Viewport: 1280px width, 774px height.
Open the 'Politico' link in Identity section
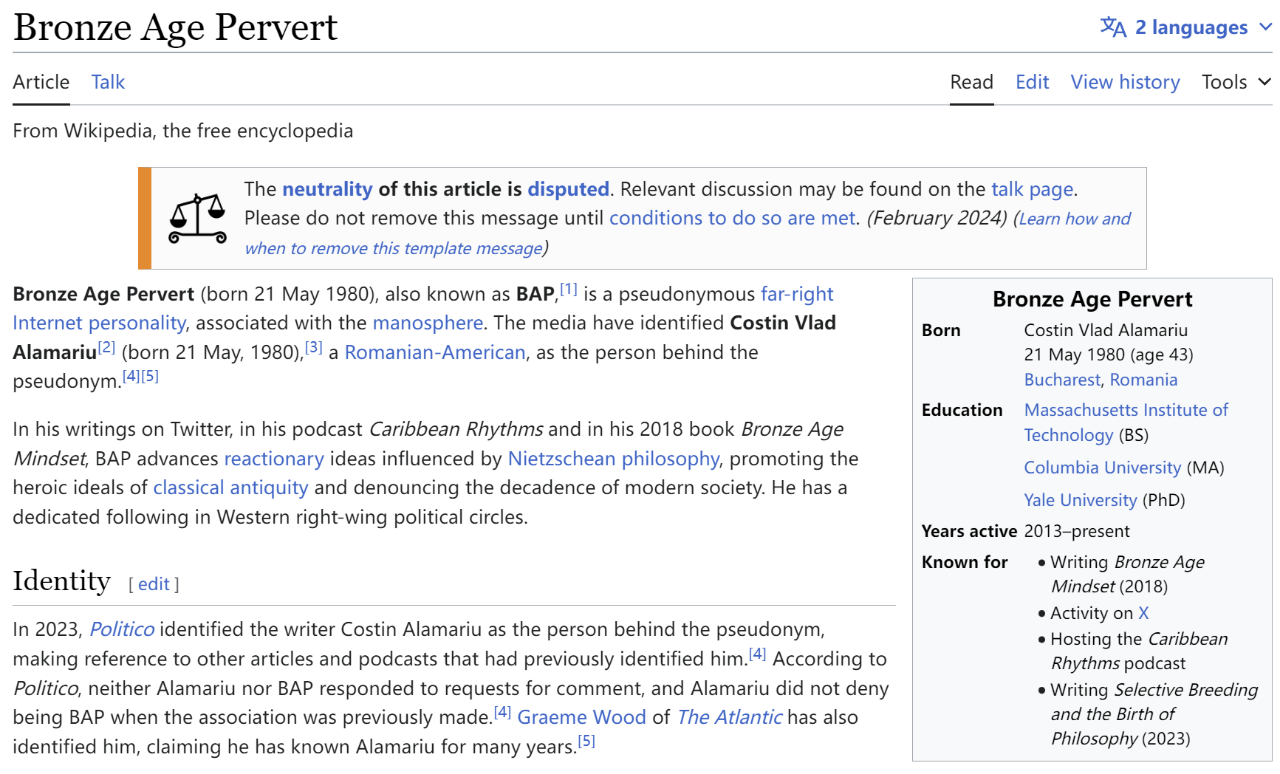(122, 630)
